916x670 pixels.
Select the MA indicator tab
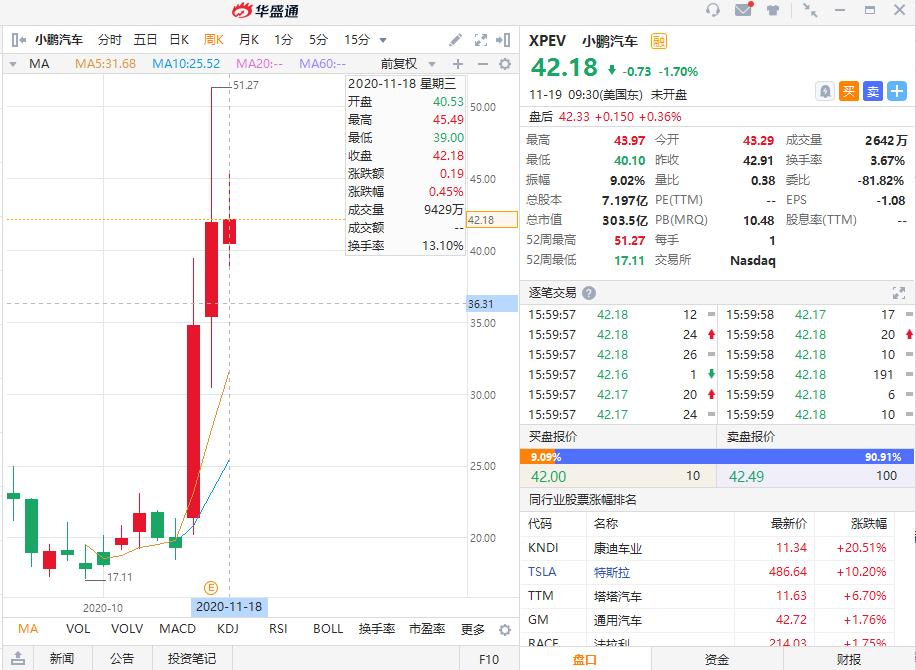(x=28, y=629)
